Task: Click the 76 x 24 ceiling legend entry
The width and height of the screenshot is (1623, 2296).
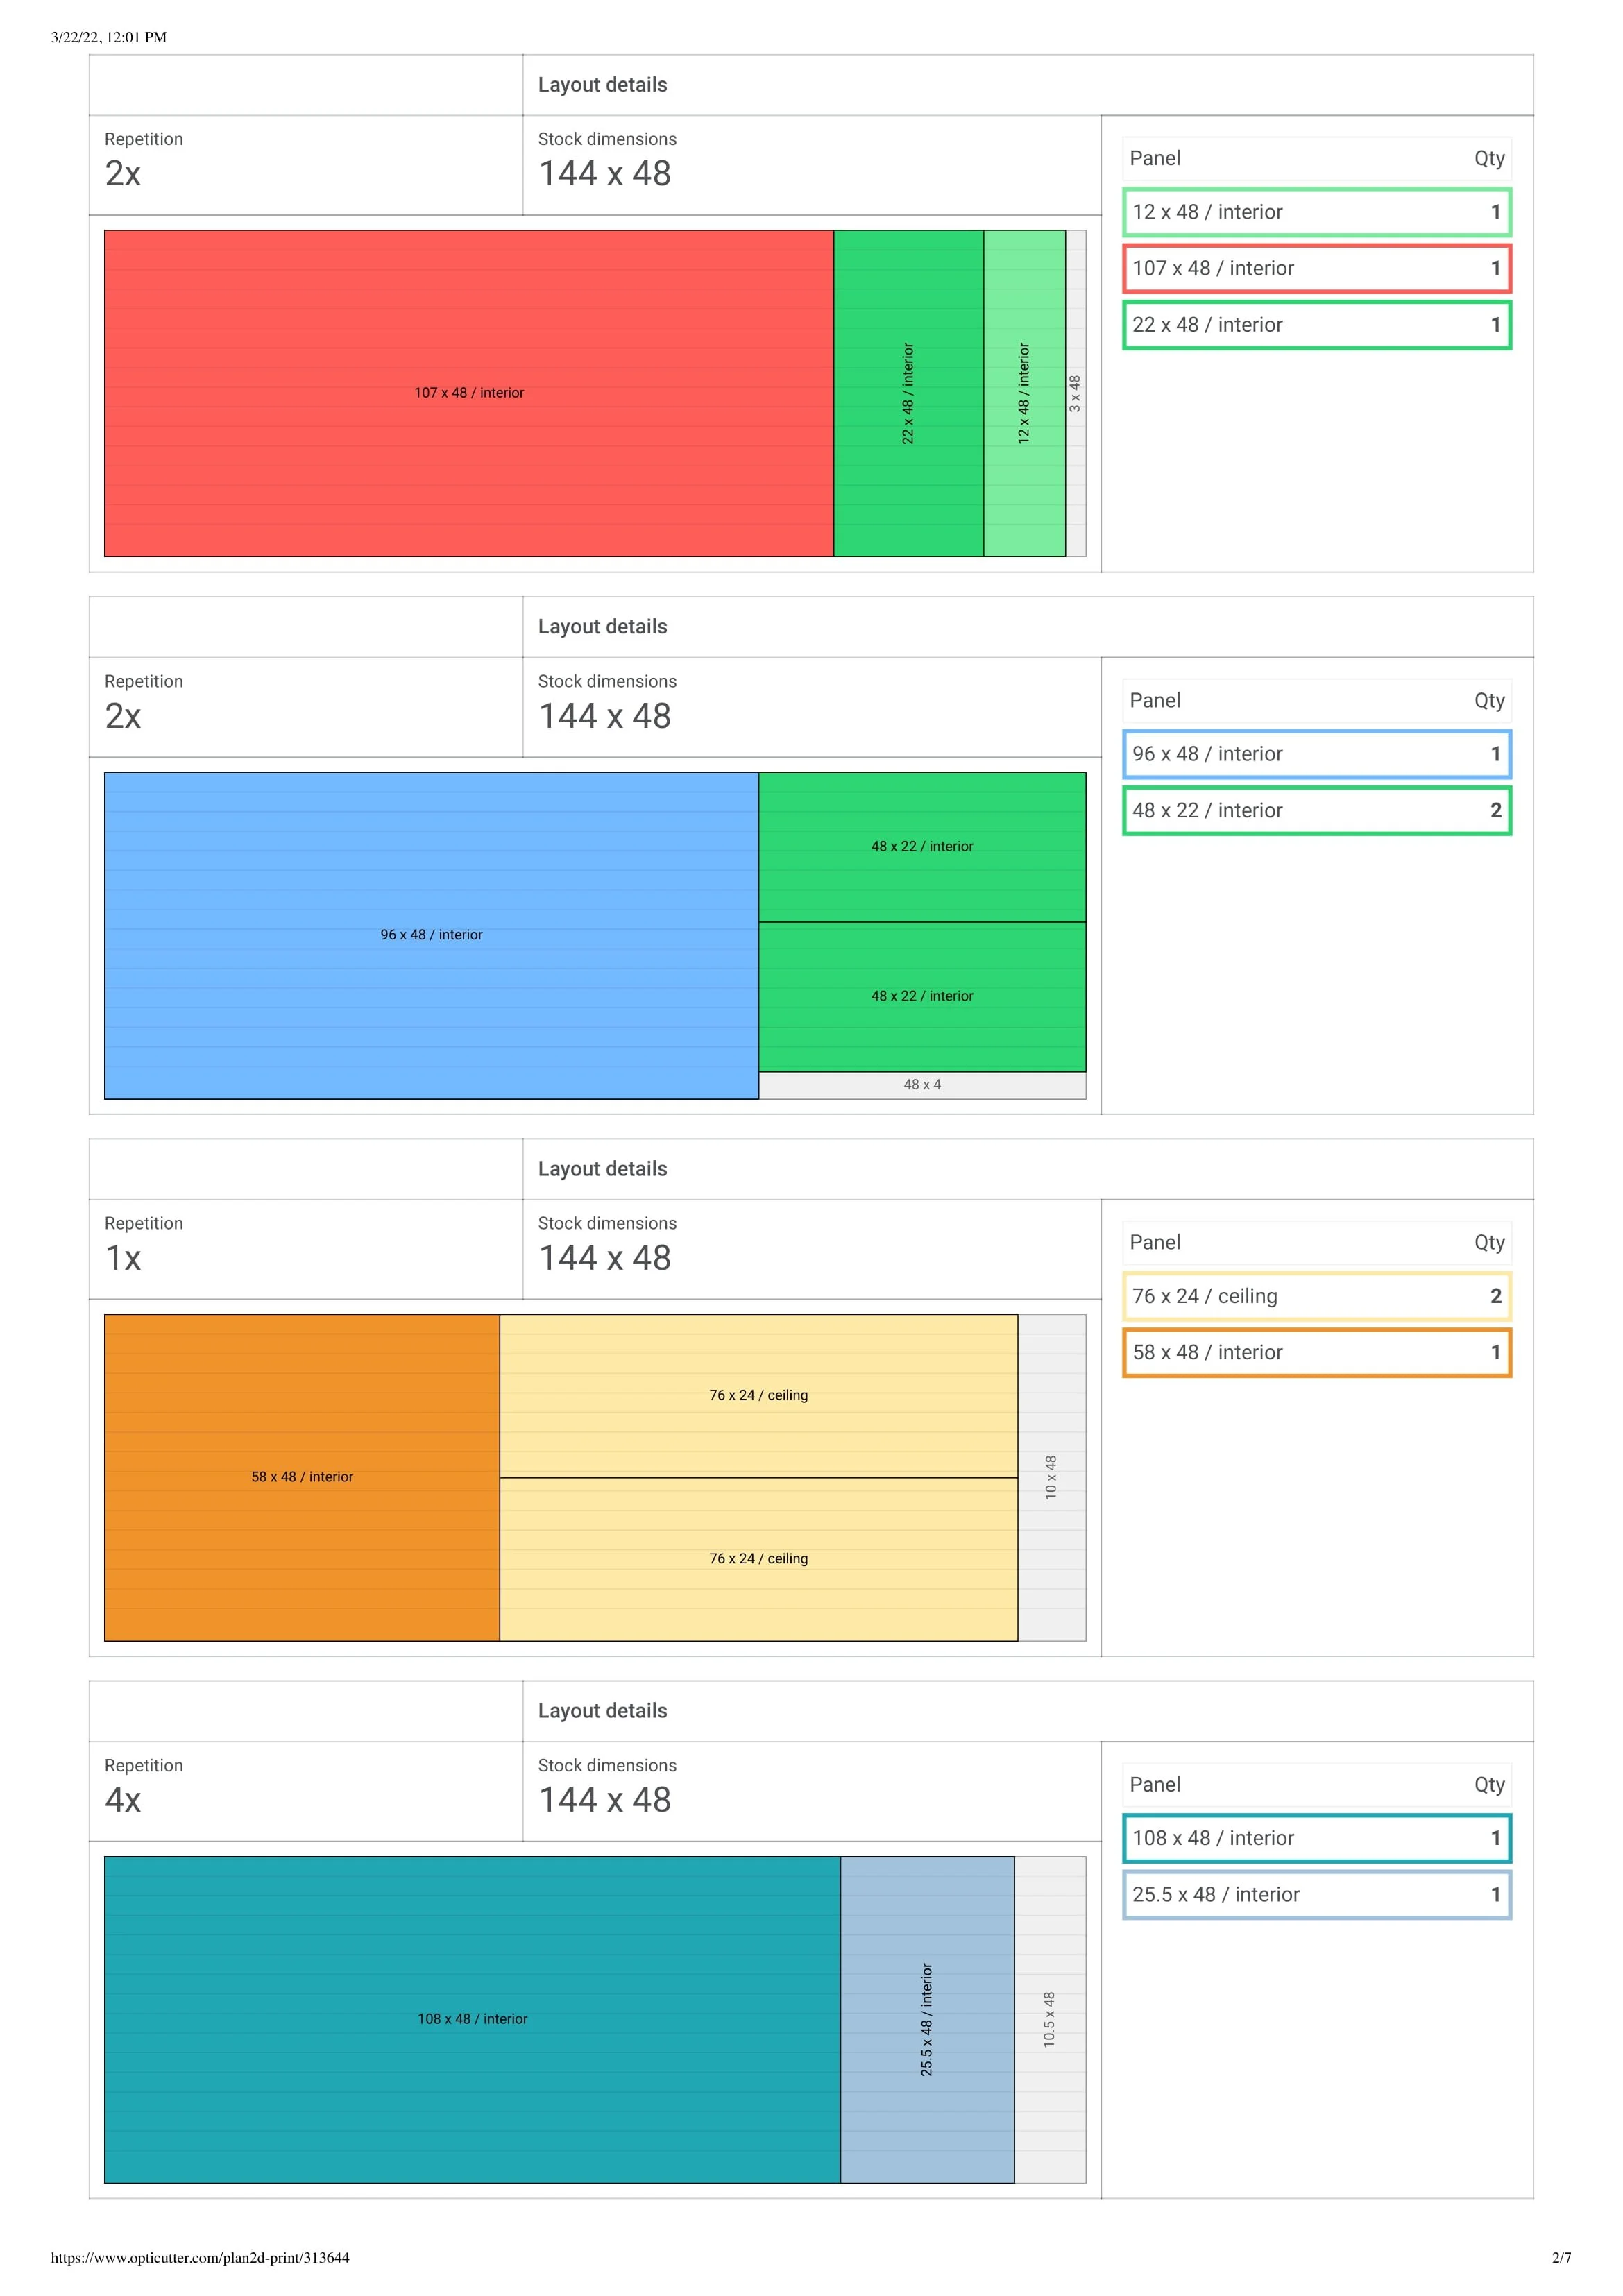Action: 1316,1296
